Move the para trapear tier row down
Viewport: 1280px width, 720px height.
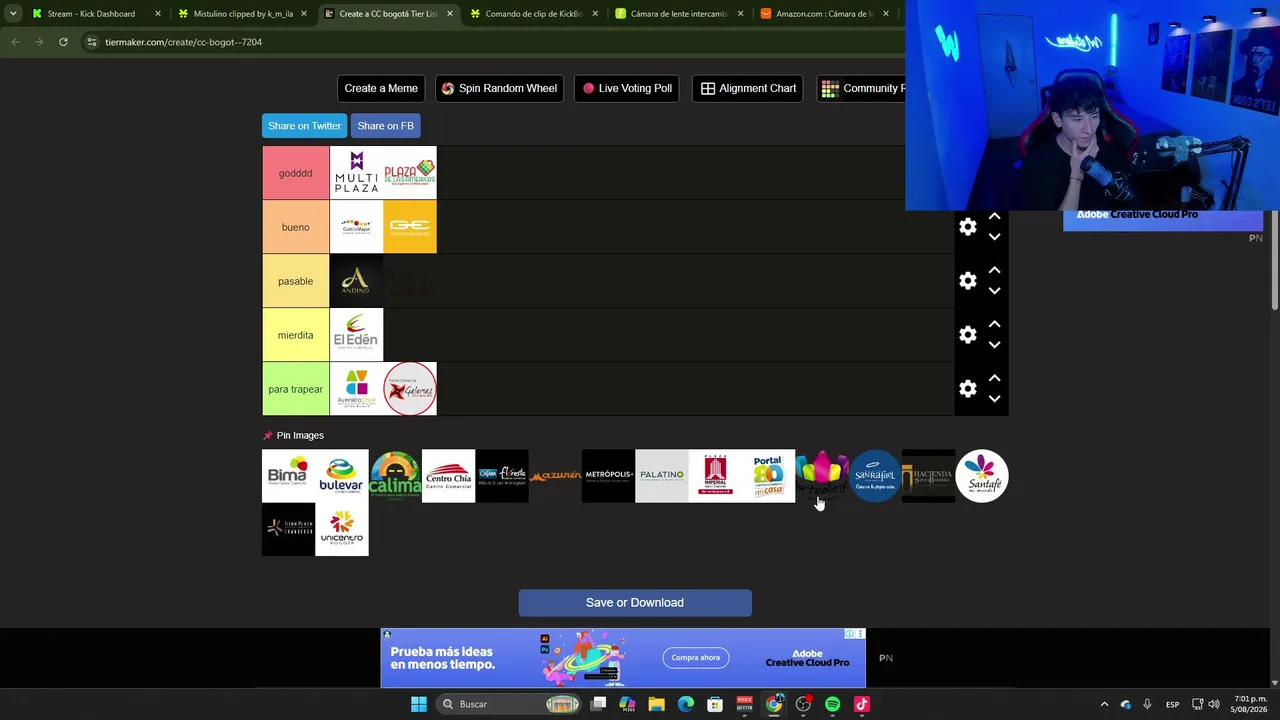pyautogui.click(x=994, y=399)
